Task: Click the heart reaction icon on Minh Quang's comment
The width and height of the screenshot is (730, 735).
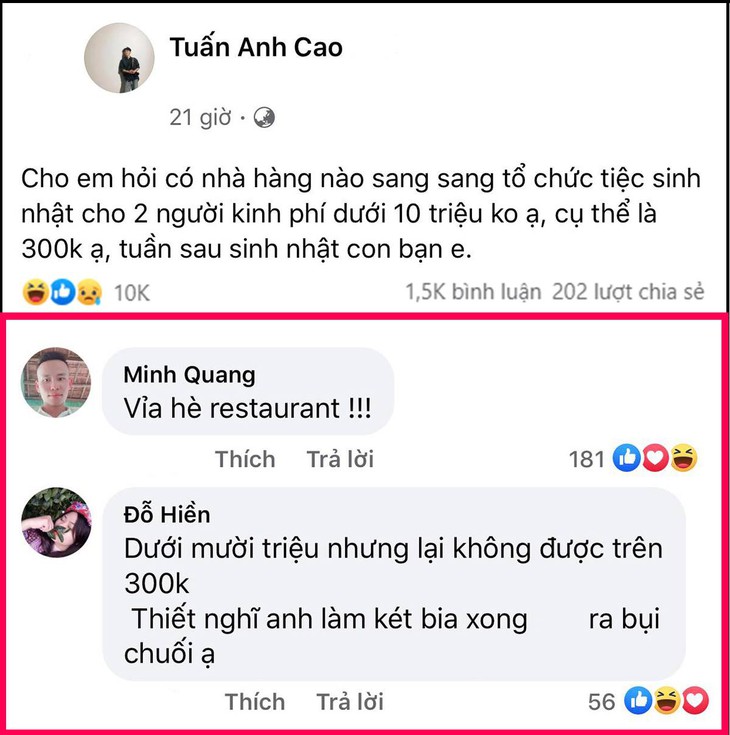Action: (x=655, y=458)
